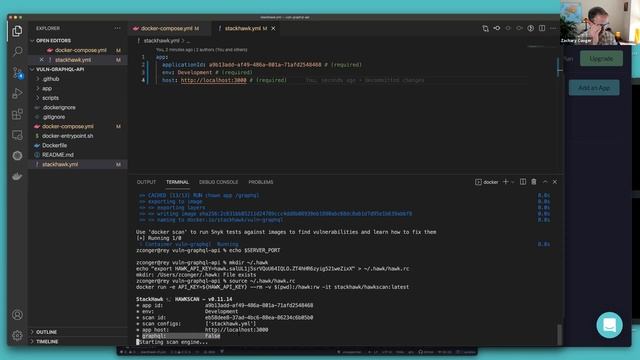
Task: Click the applicationId line in editor
Action: (261, 65)
